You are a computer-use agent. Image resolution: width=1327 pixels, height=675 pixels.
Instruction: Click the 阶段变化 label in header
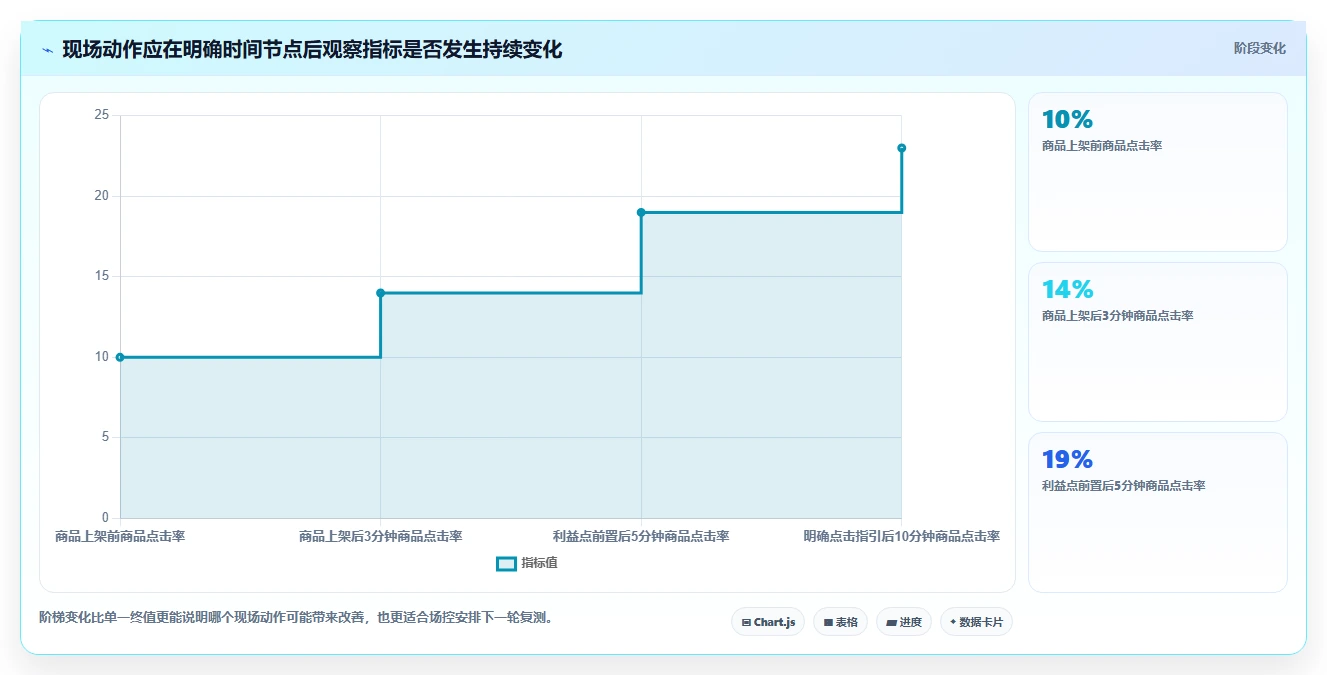[1259, 48]
